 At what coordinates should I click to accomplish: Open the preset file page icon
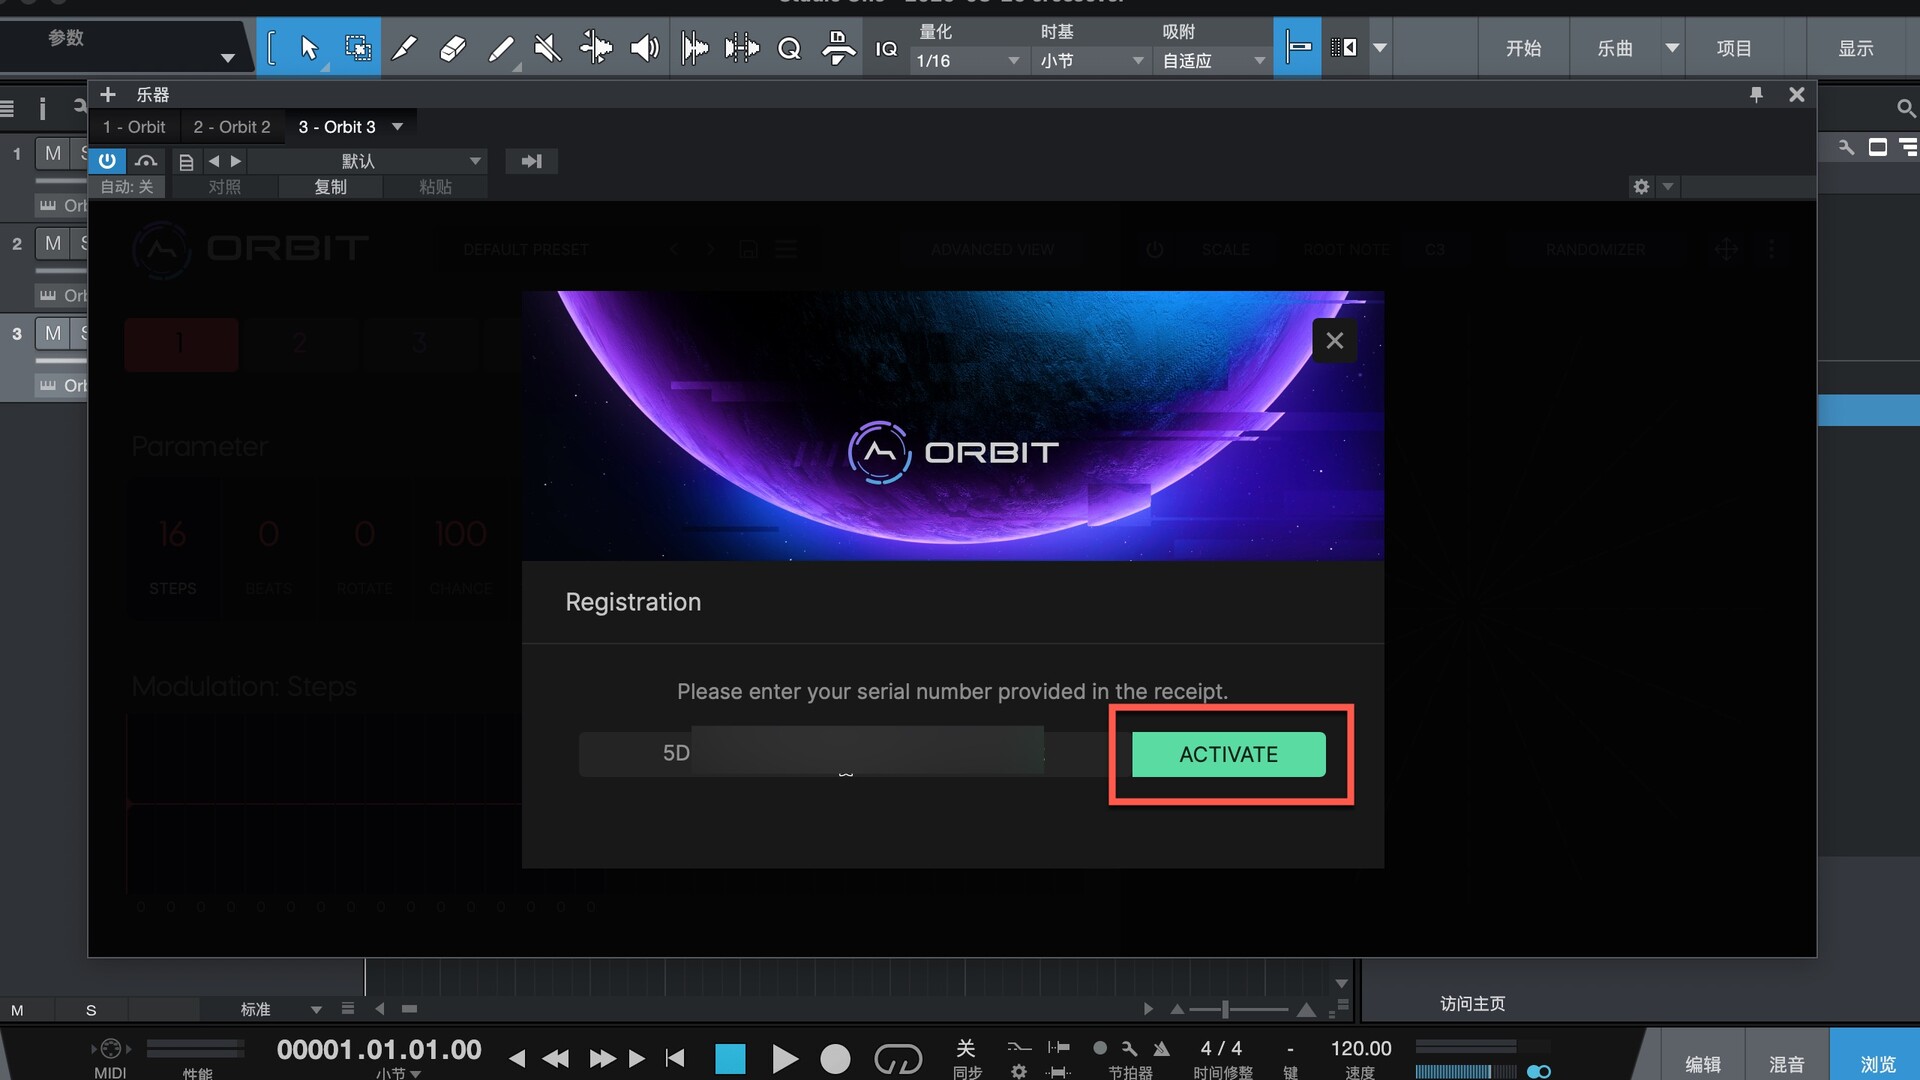[x=186, y=161]
